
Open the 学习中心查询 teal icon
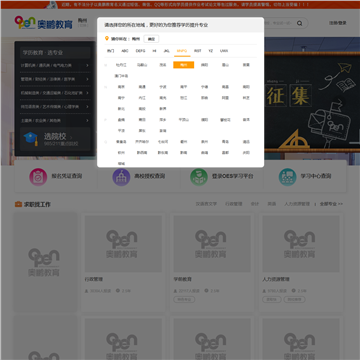[x=287, y=177]
